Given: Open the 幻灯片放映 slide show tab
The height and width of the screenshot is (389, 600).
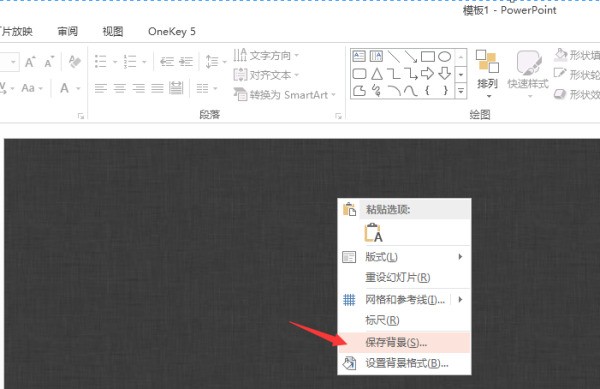Looking at the screenshot, I should point(16,31).
